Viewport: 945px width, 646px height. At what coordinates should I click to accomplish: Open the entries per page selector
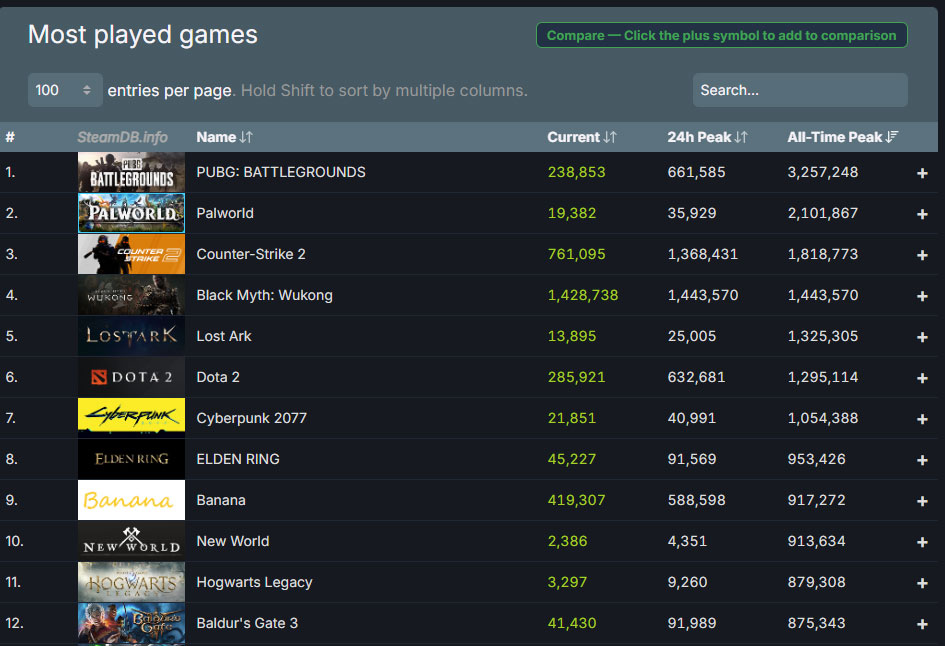(65, 90)
